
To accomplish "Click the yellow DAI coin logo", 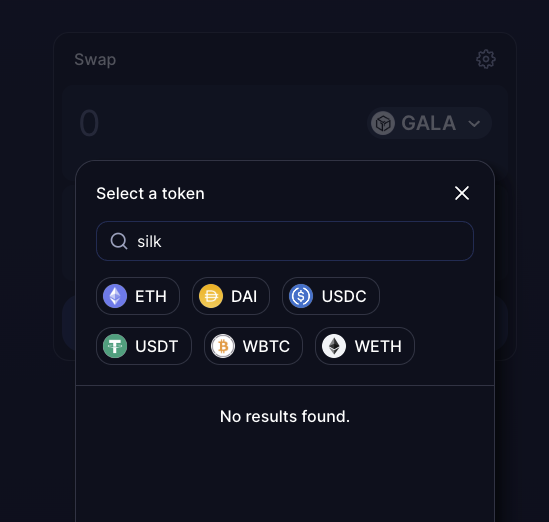I will 211,296.
